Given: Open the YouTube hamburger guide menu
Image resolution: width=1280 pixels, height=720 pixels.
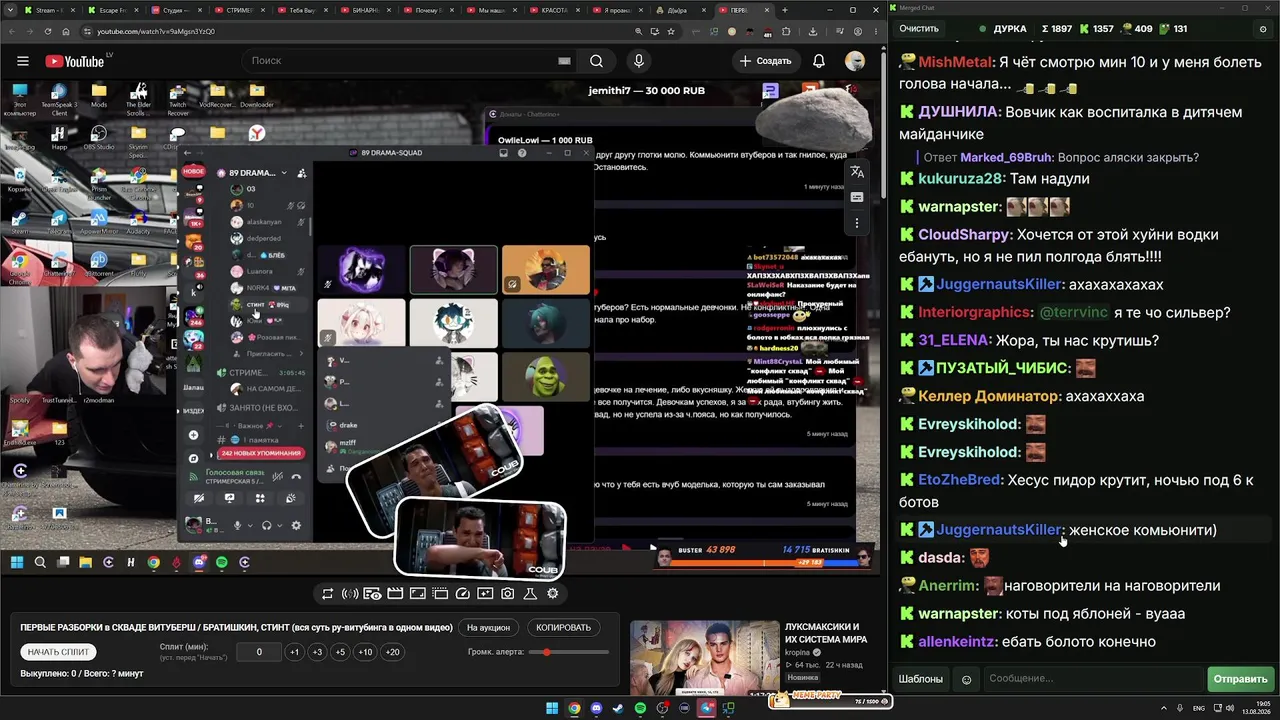Looking at the screenshot, I should point(23,61).
